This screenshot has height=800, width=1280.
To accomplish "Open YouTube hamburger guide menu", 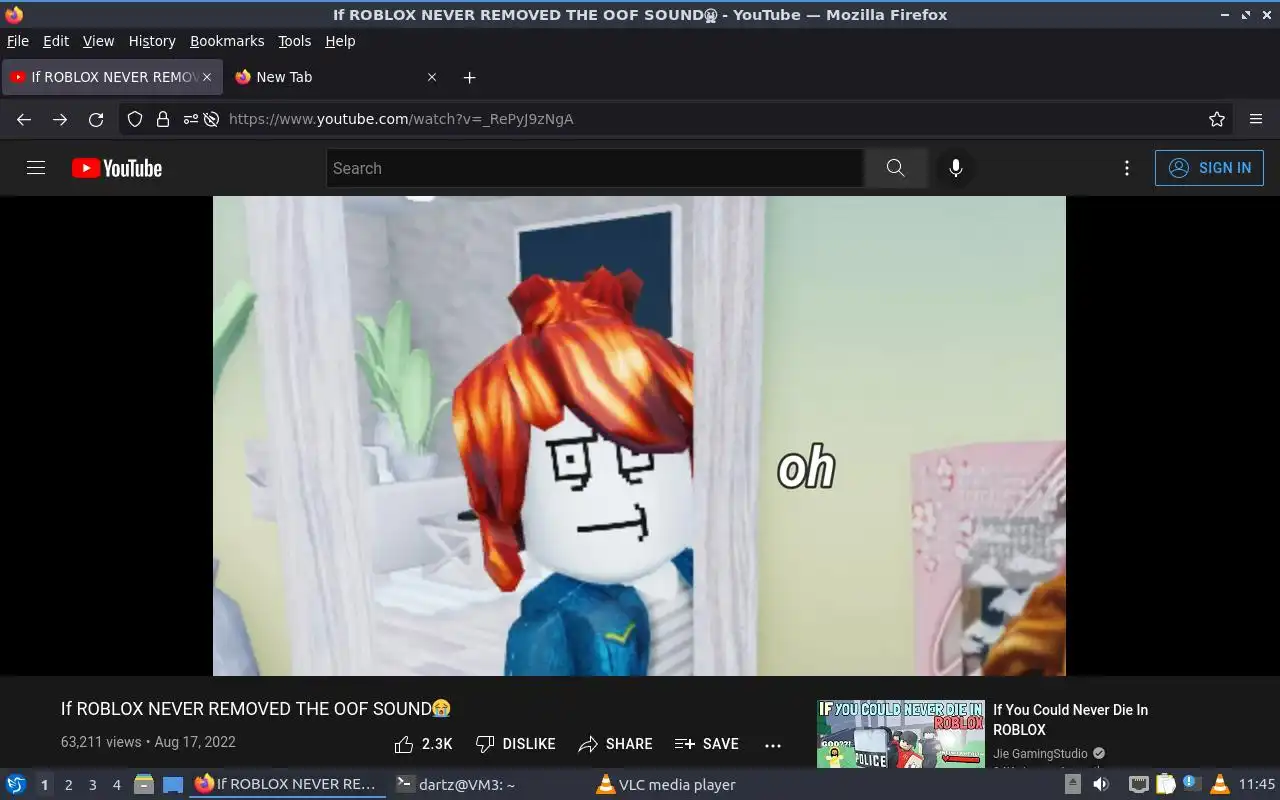I will 36,168.
